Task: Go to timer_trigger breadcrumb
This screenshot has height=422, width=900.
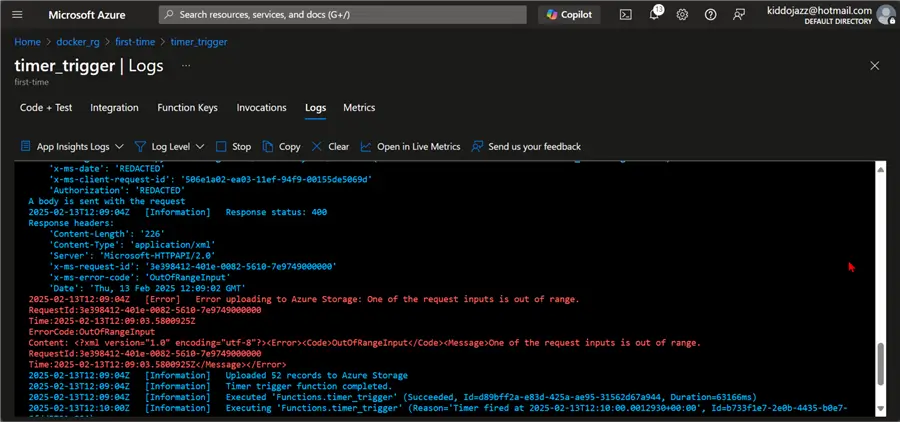Action: [199, 42]
